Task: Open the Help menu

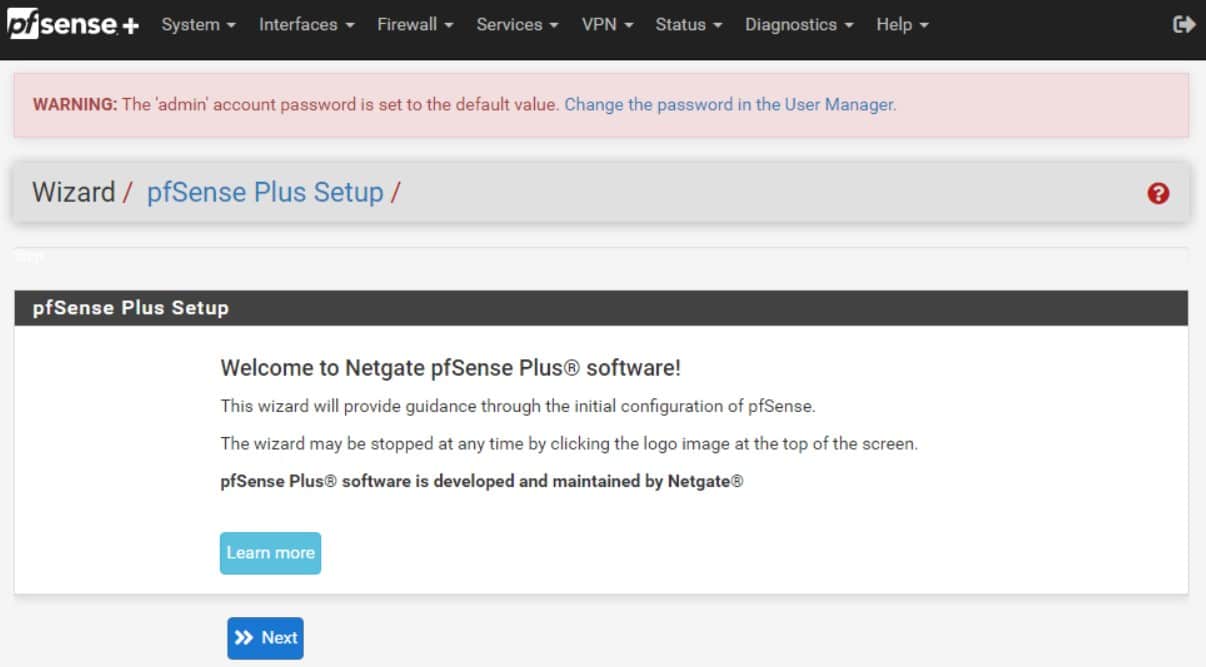Action: 895,24
